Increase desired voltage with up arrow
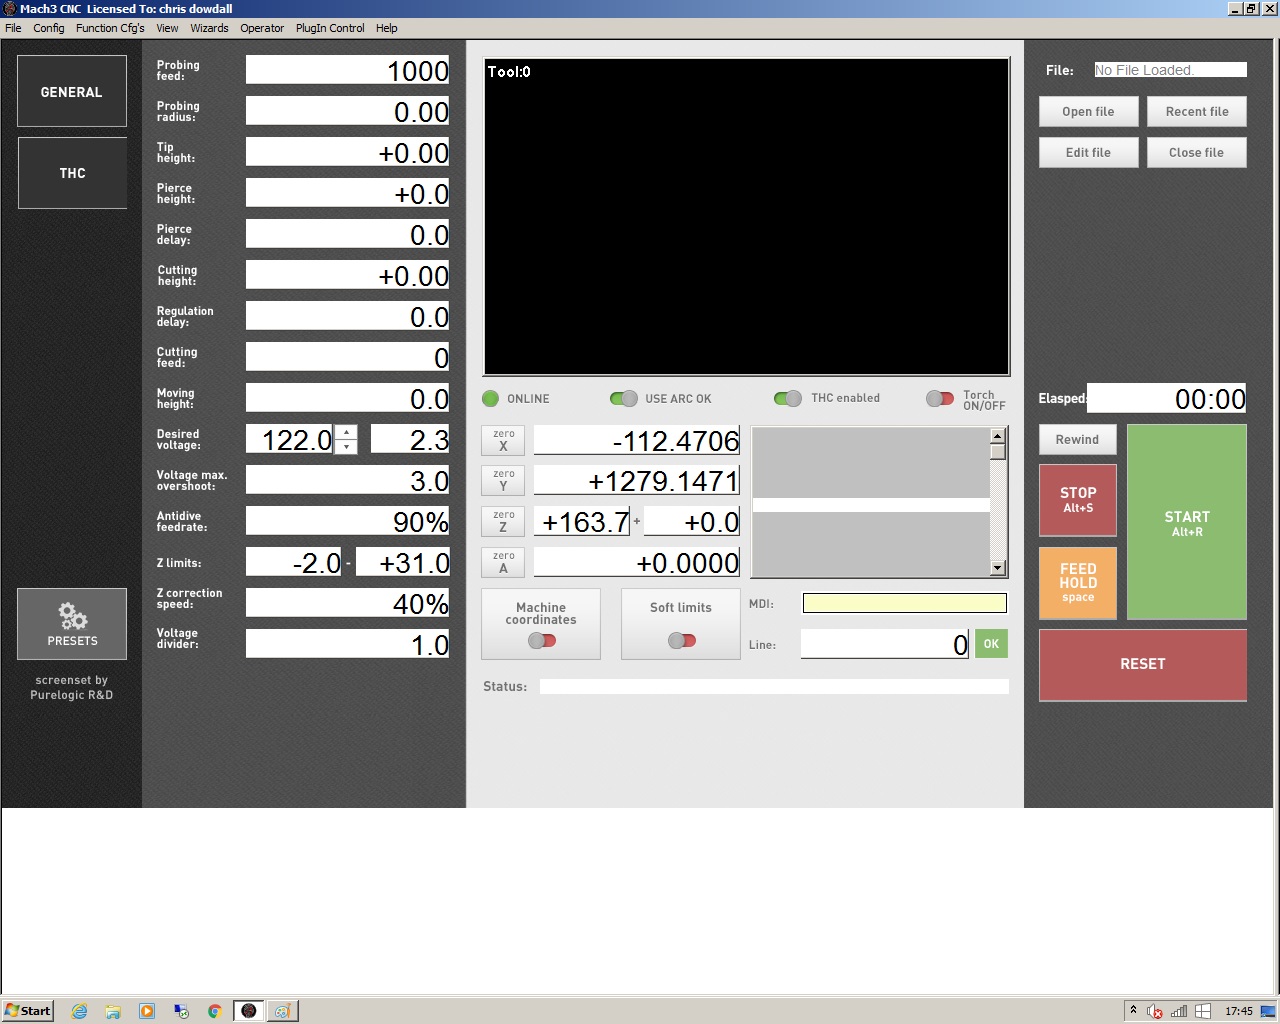Image resolution: width=1280 pixels, height=1024 pixels. [x=346, y=433]
